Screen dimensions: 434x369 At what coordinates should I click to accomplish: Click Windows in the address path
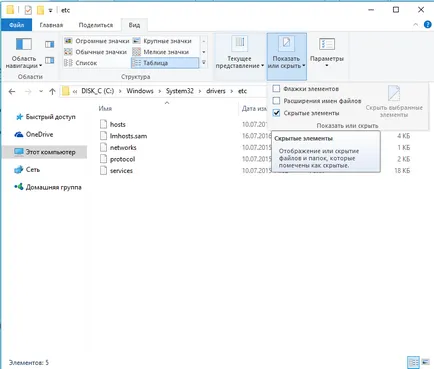(140, 91)
